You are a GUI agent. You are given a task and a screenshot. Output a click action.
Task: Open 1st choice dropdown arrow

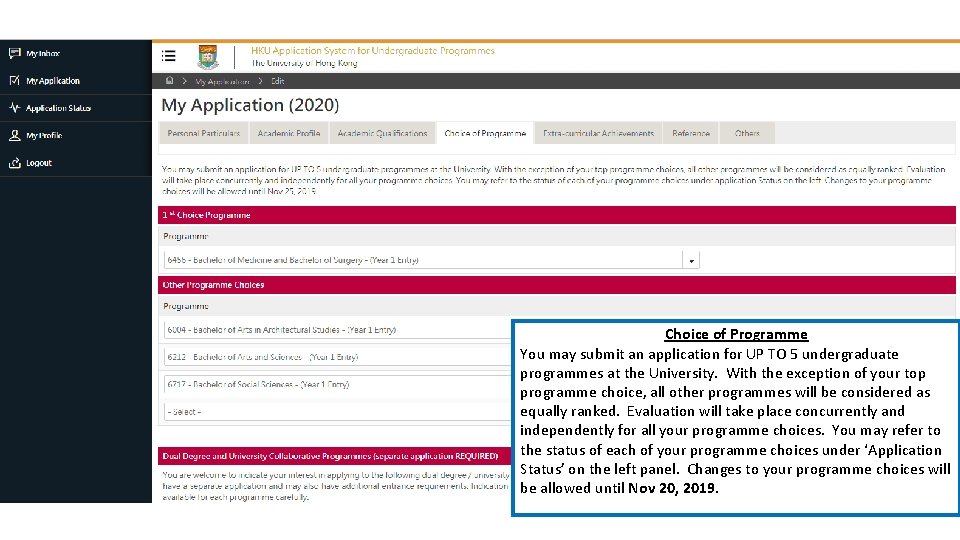pos(691,260)
